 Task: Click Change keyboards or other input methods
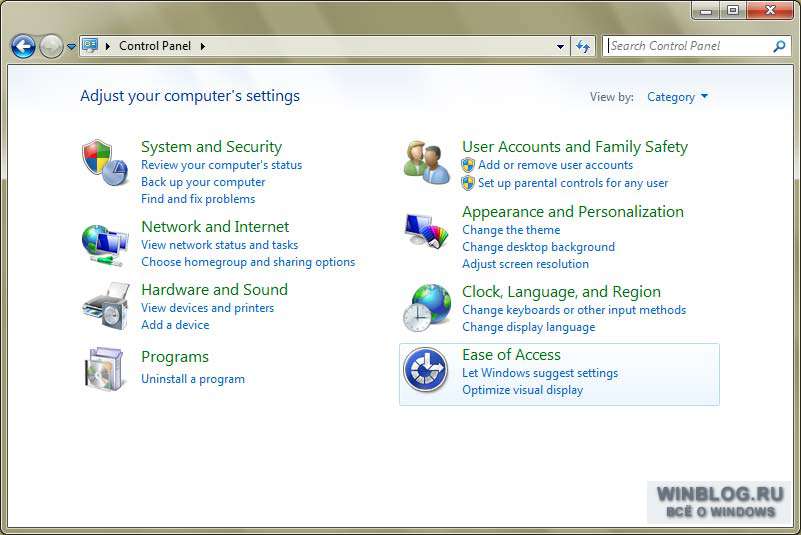tap(574, 310)
